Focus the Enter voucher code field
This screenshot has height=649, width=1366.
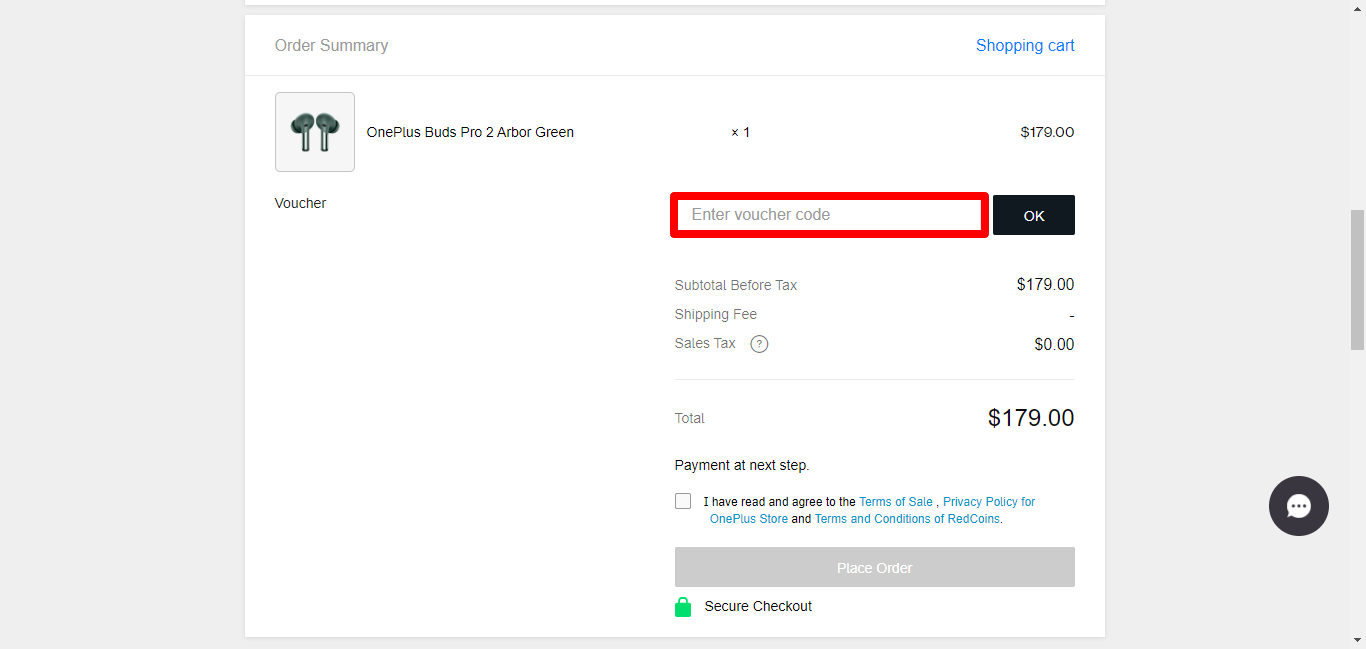[830, 215]
